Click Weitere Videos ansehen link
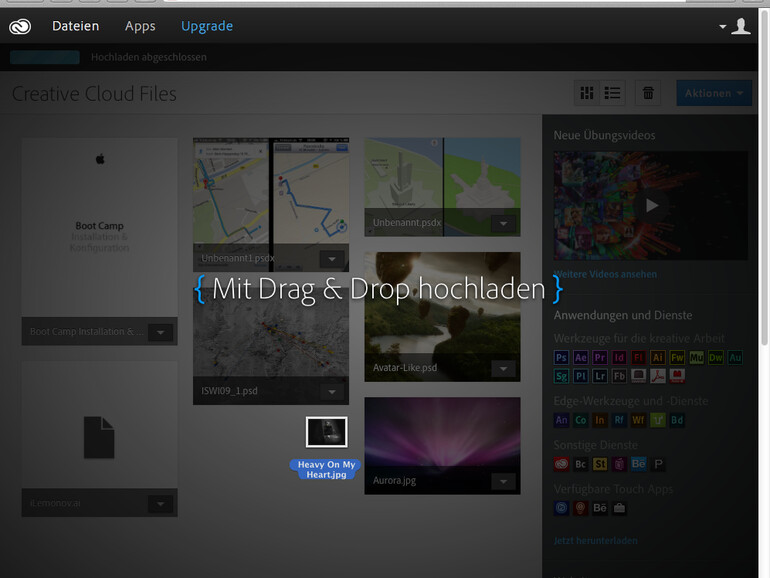The width and height of the screenshot is (770, 578). (605, 274)
